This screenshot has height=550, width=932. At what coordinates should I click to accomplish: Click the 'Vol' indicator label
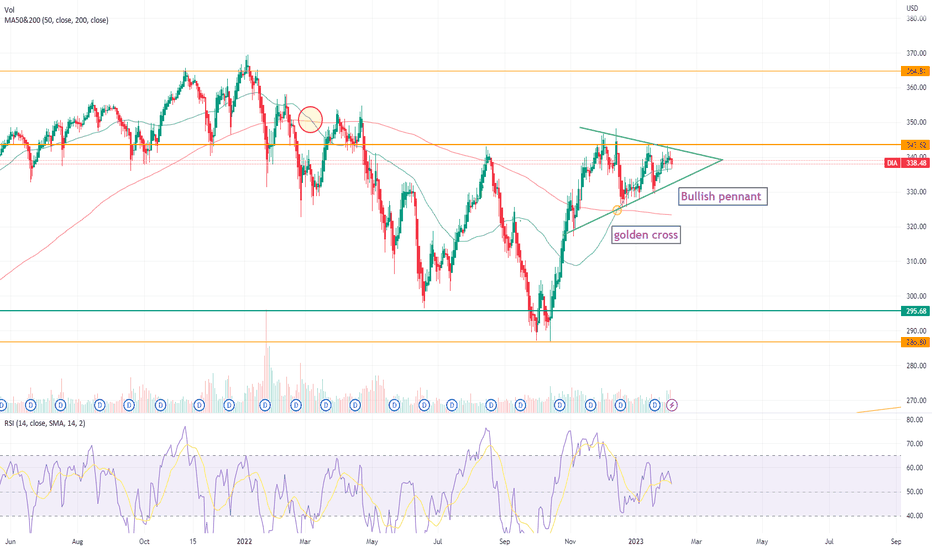tap(10, 10)
